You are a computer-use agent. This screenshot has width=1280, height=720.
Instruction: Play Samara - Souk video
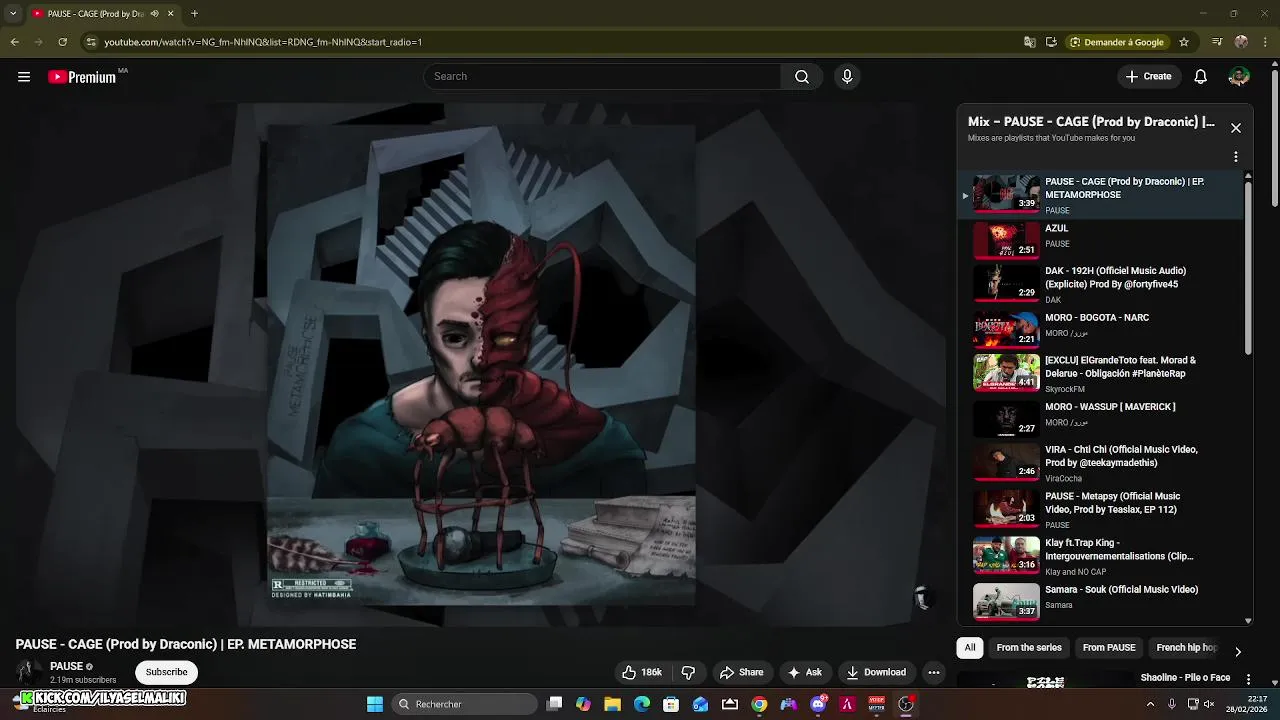[1100, 601]
